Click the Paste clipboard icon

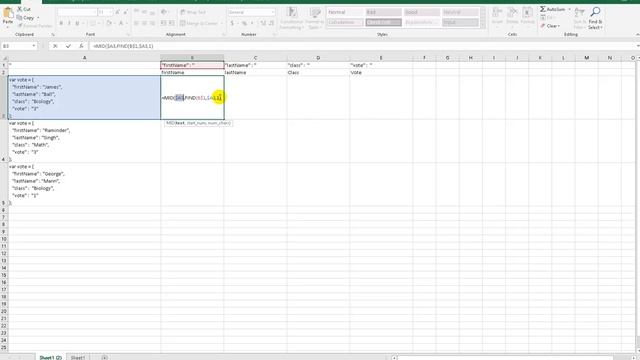click(x=8, y=13)
